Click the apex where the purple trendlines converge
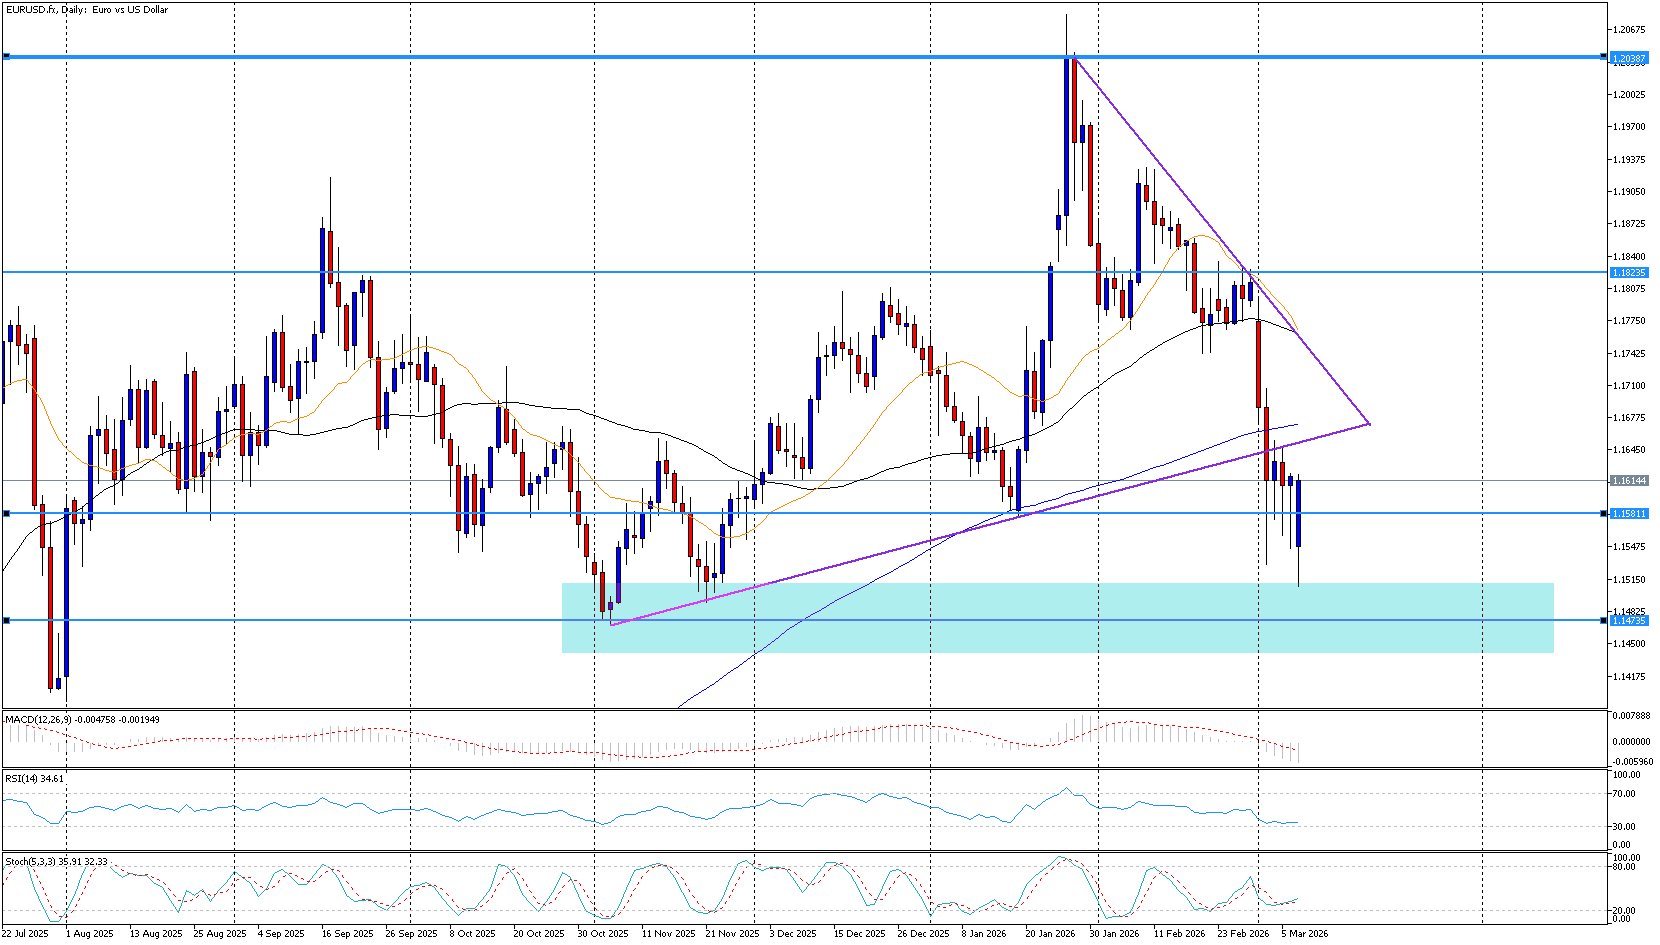This screenshot has height=945, width=1660. (1368, 424)
